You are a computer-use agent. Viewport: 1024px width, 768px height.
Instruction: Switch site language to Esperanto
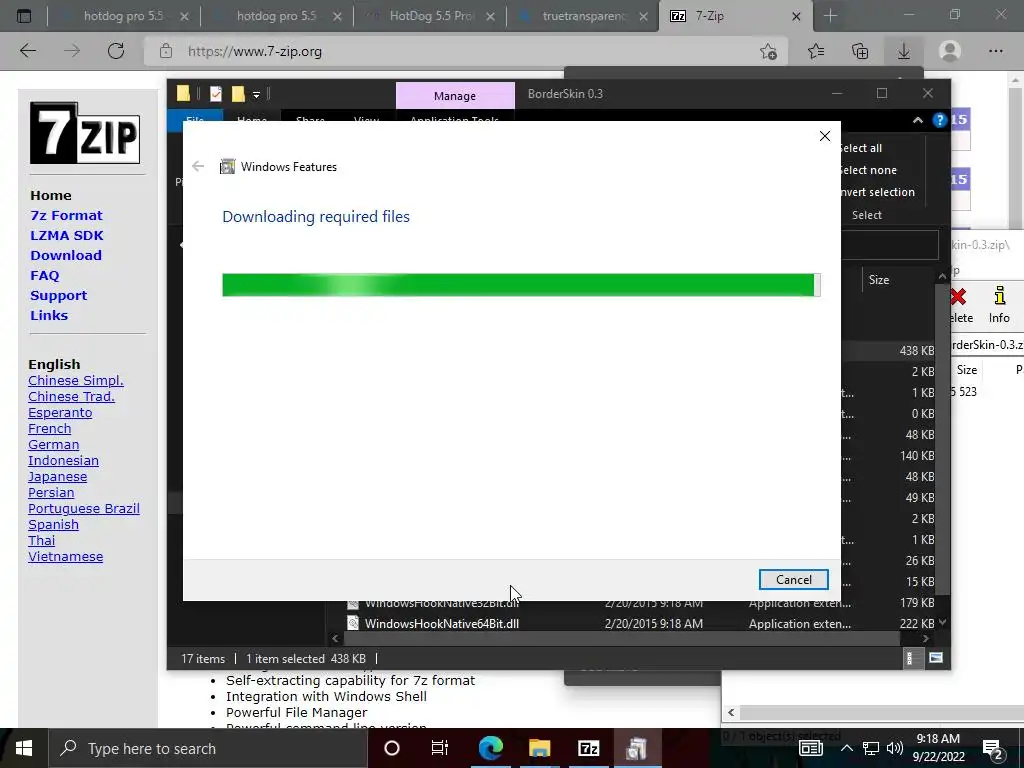tap(60, 413)
